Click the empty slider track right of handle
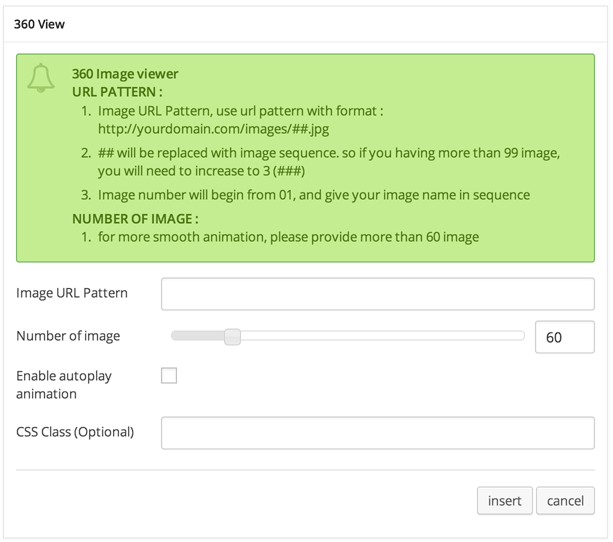The height and width of the screenshot is (542, 613). pos(380,337)
